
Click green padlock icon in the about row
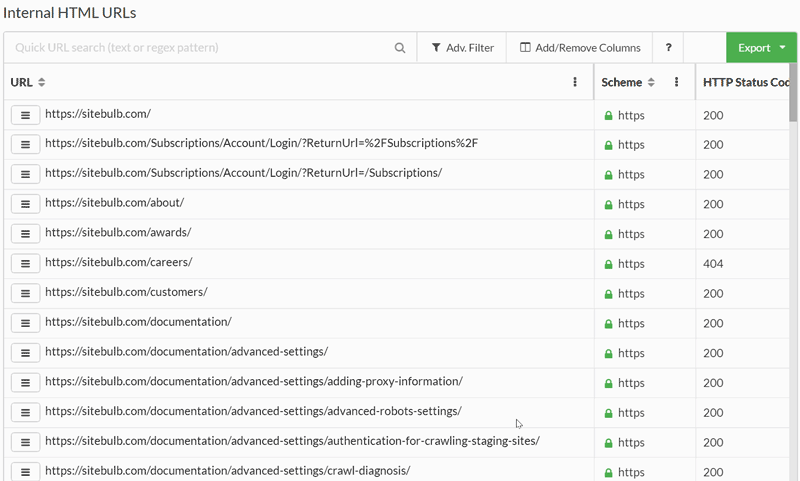[x=608, y=205]
